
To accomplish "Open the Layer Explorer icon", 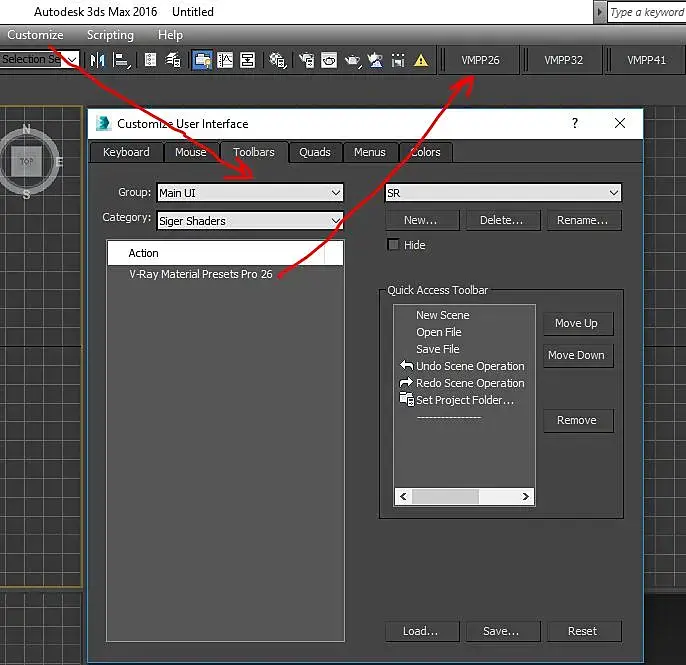I will [x=173, y=60].
